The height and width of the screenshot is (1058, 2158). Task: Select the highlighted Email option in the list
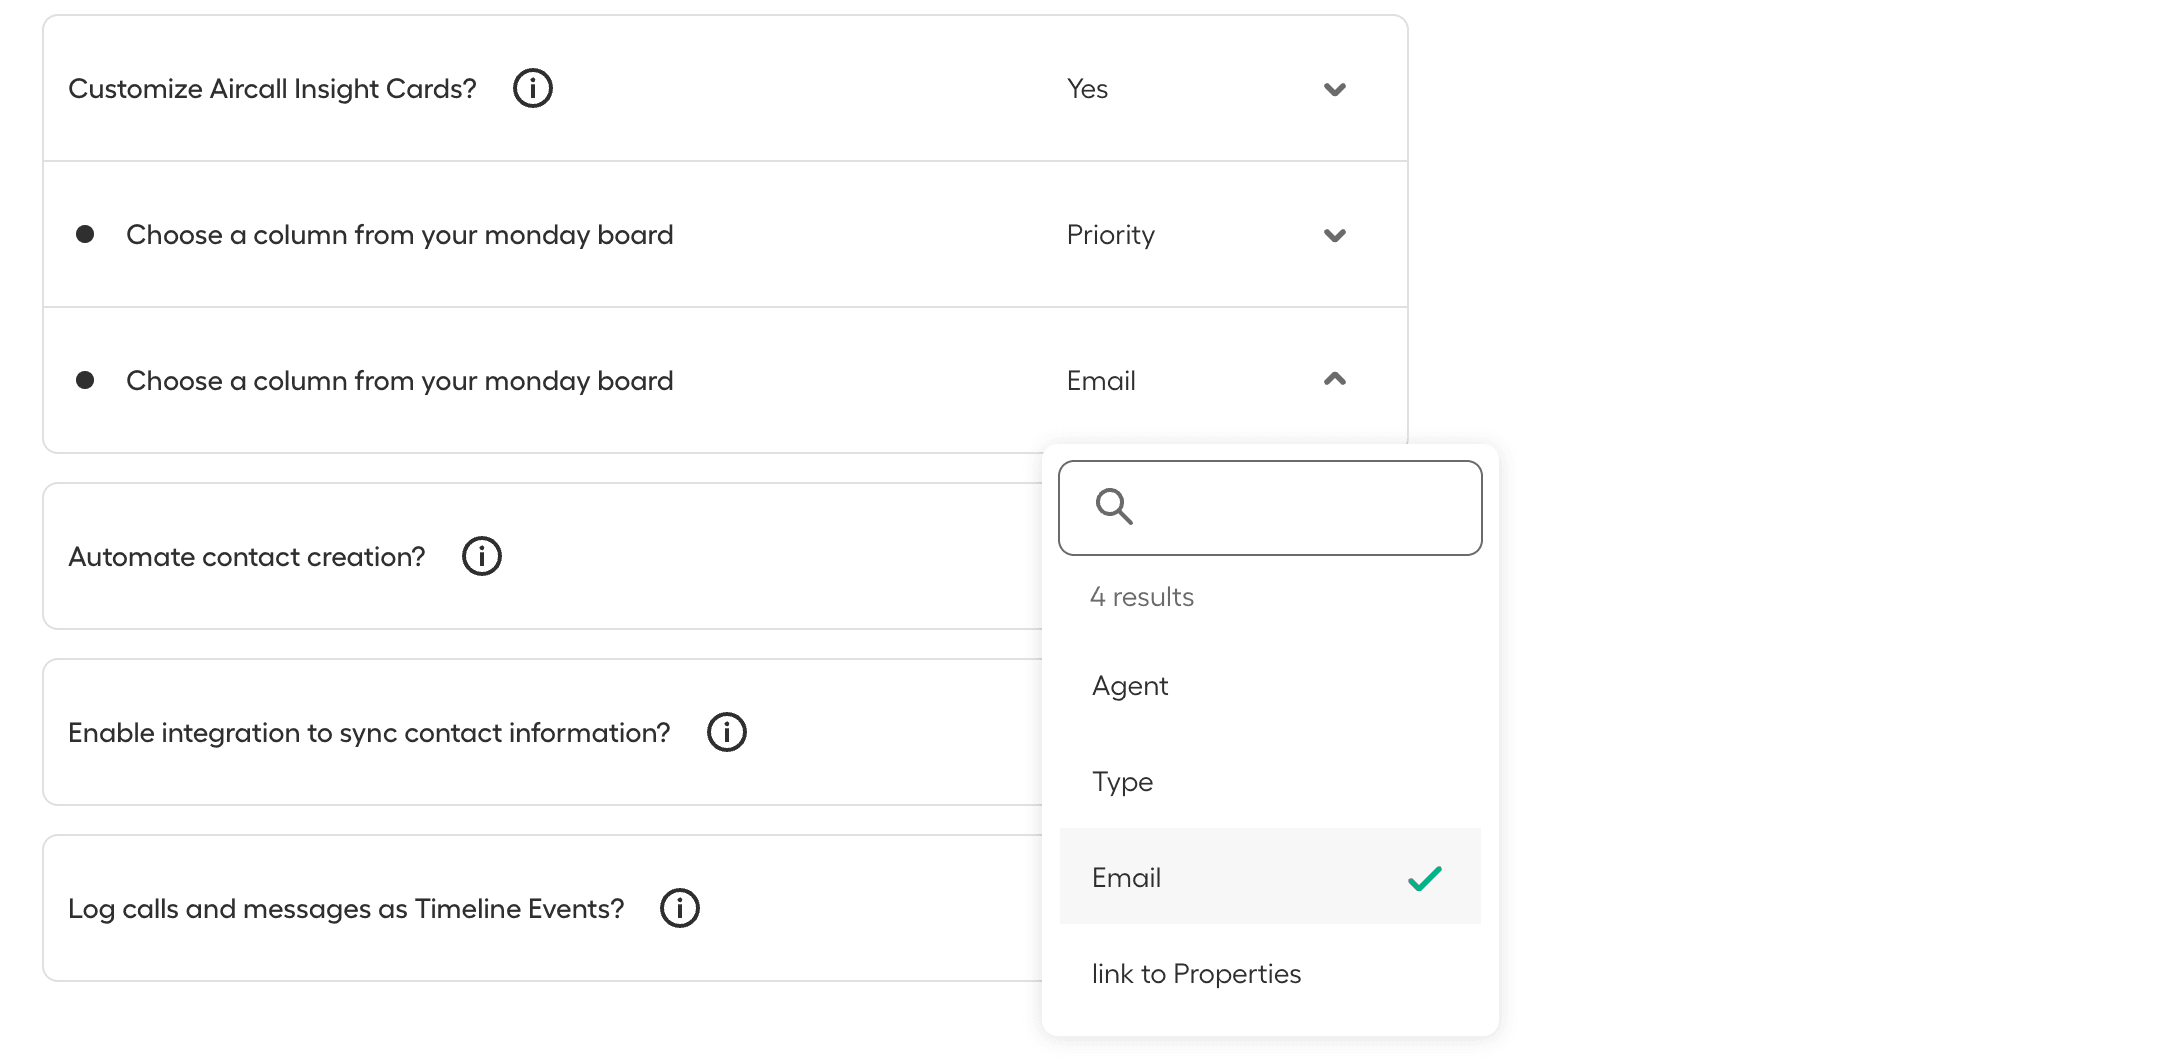[x=1126, y=878]
